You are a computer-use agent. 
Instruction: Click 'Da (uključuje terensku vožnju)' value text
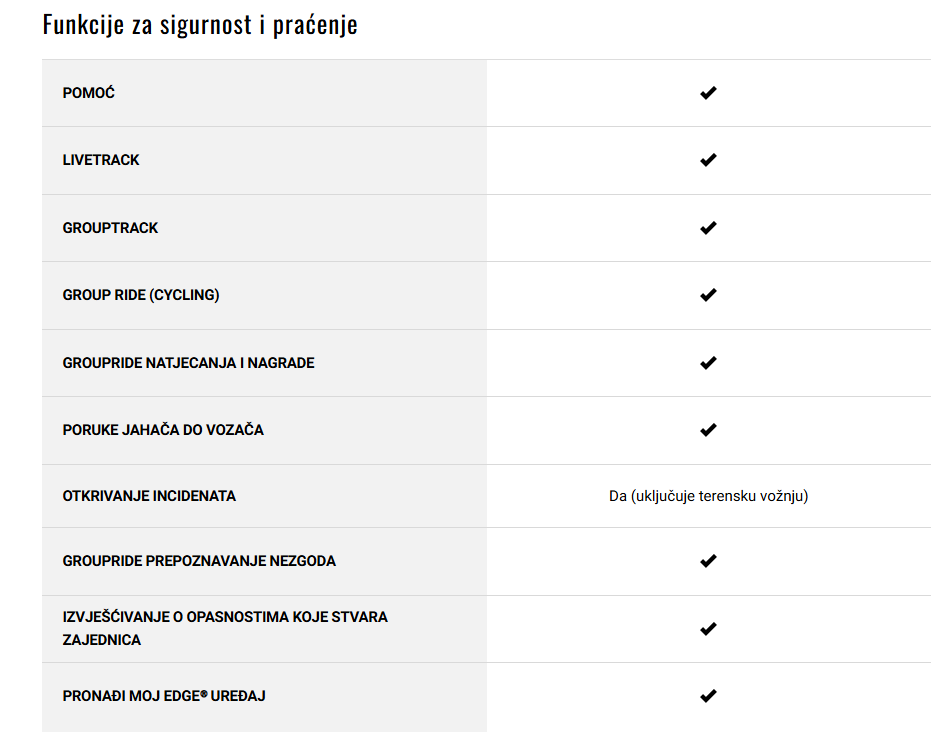[x=708, y=496]
